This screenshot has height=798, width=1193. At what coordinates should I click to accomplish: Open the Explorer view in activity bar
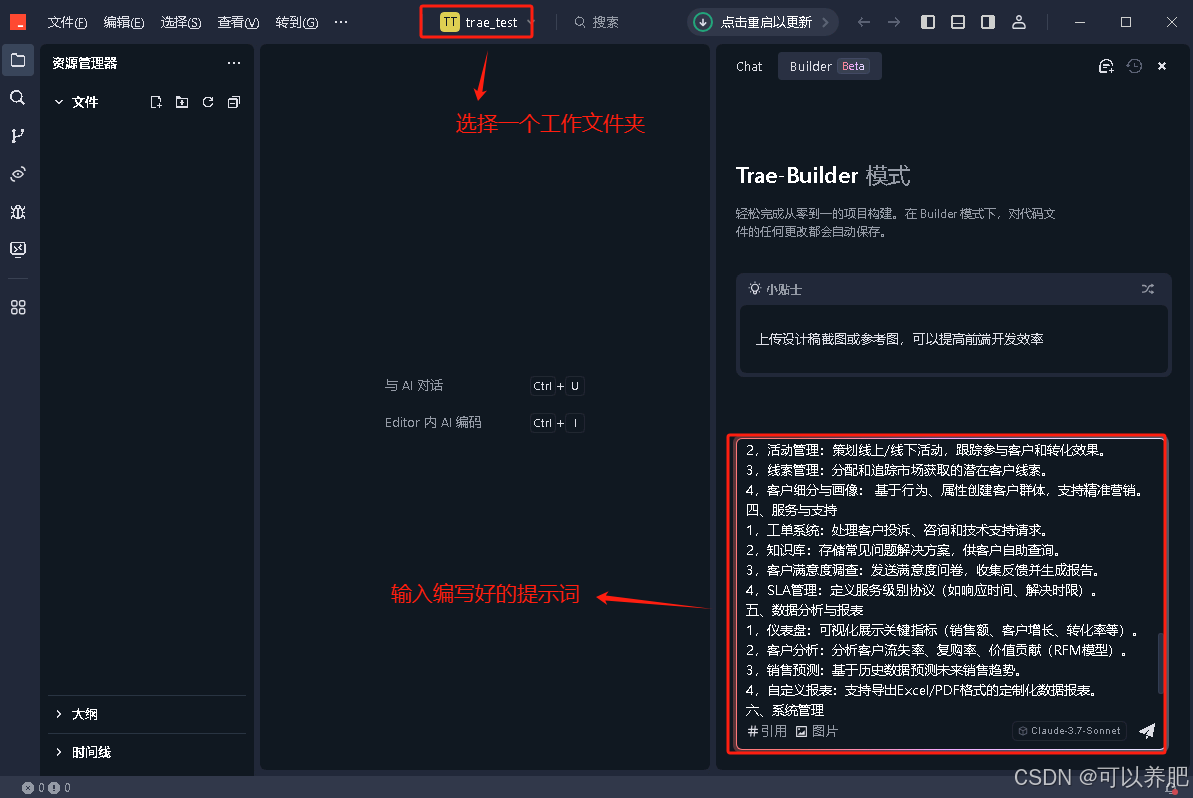pyautogui.click(x=18, y=60)
